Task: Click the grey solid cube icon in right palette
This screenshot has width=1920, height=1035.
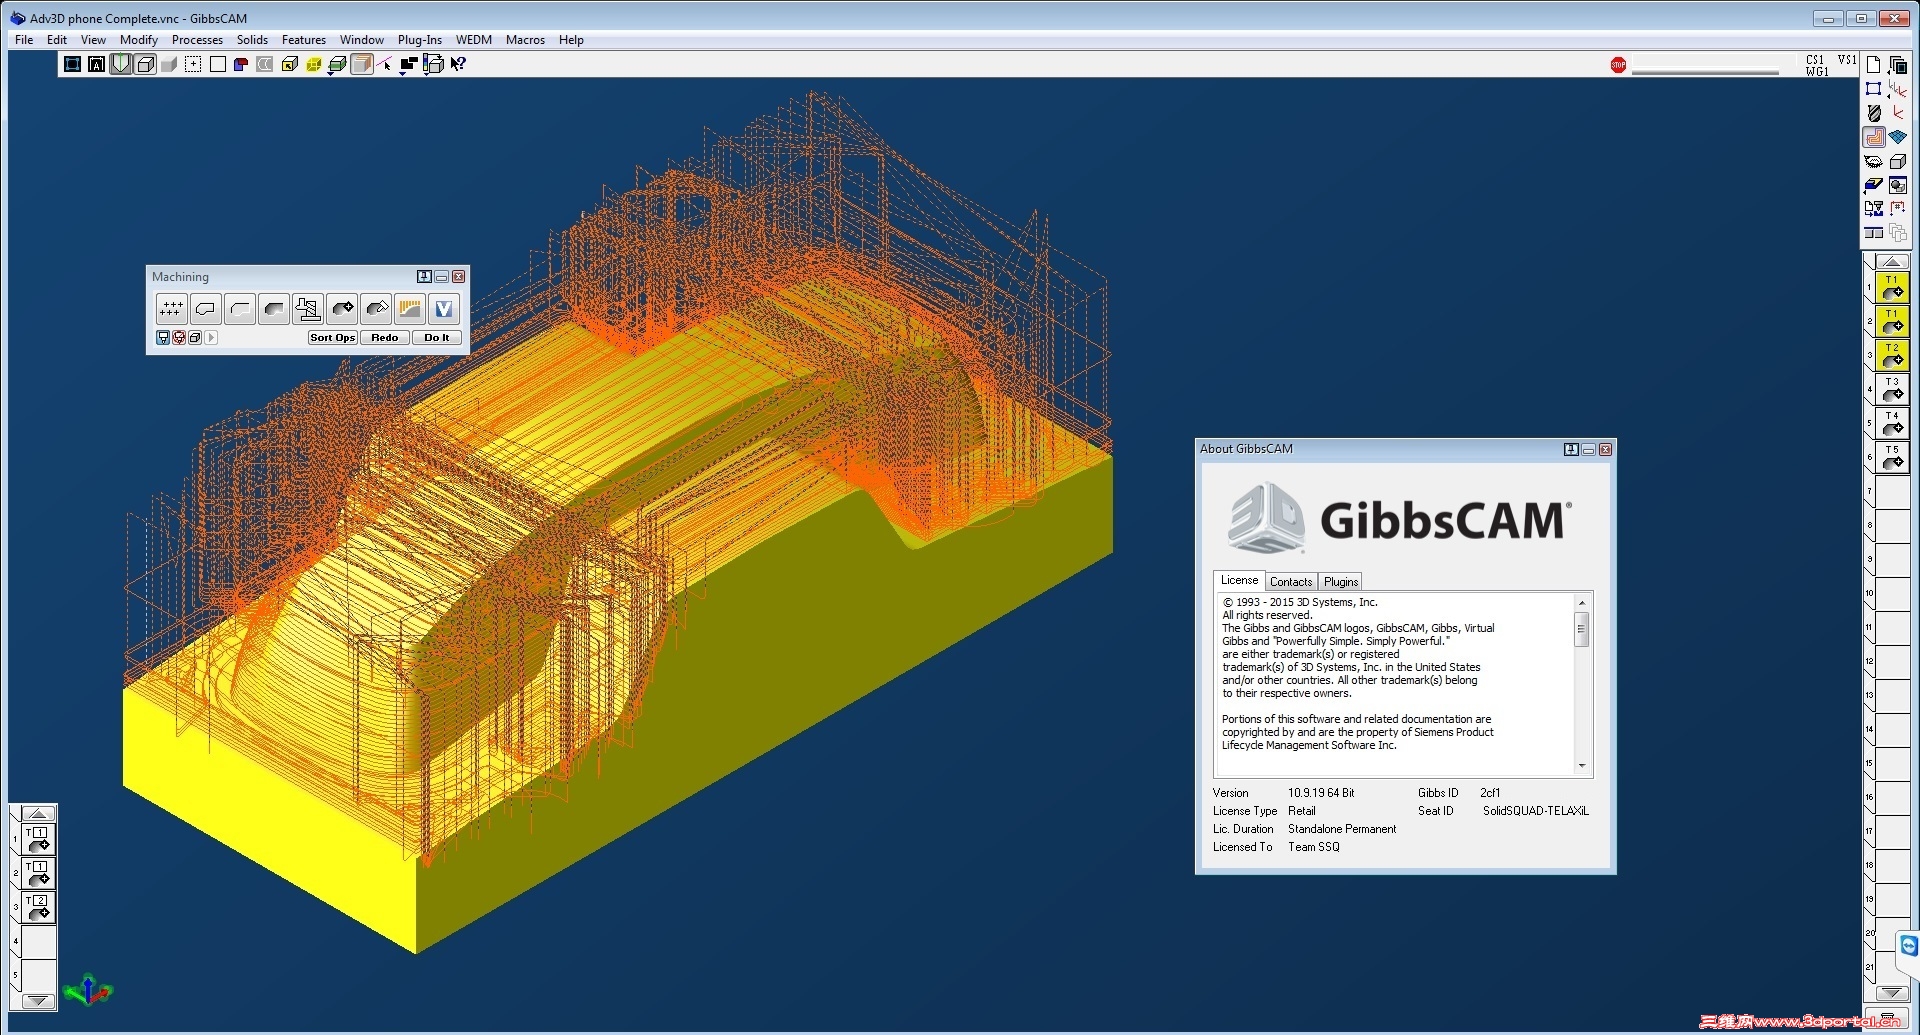Action: tap(1898, 161)
